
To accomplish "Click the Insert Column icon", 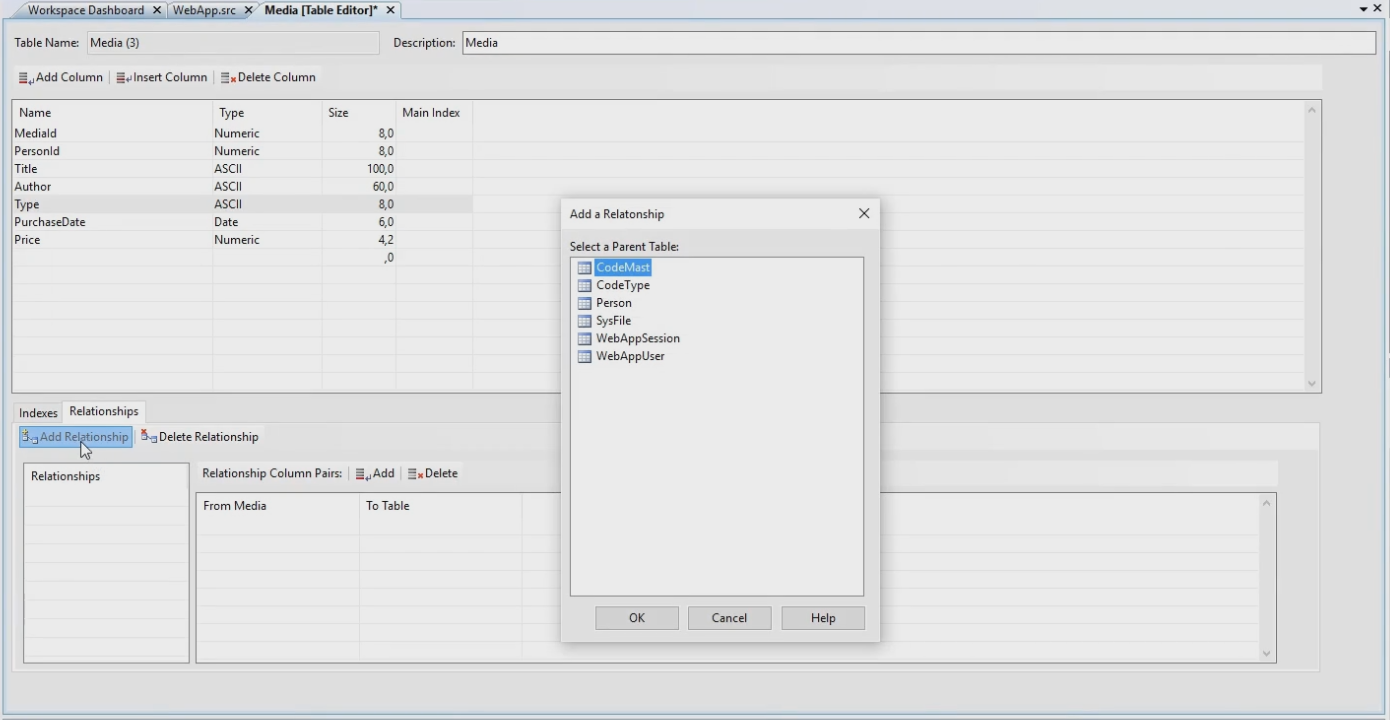I will tap(123, 78).
